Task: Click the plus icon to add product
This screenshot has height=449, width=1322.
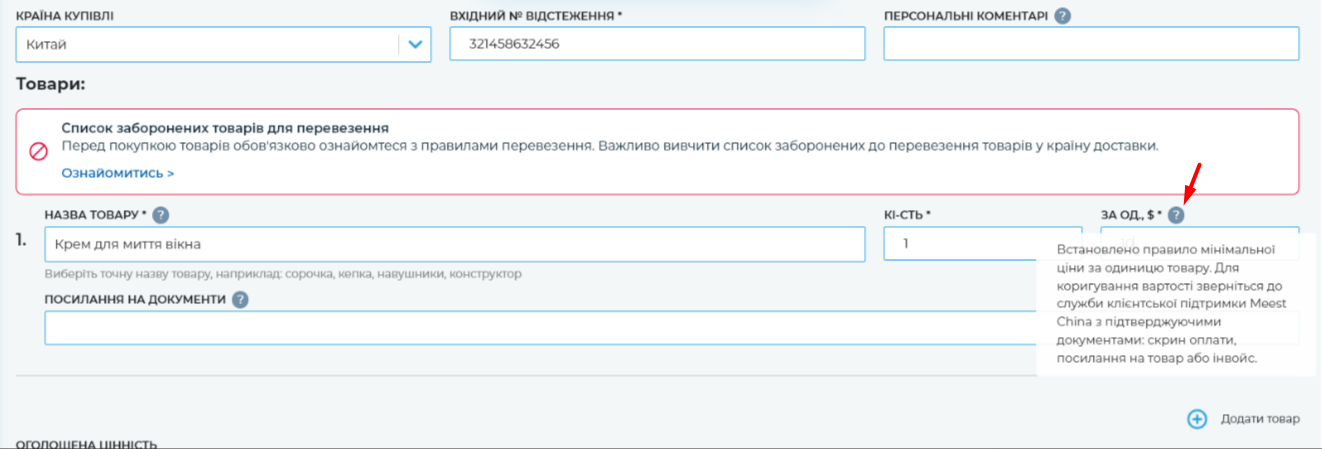Action: point(1197,419)
